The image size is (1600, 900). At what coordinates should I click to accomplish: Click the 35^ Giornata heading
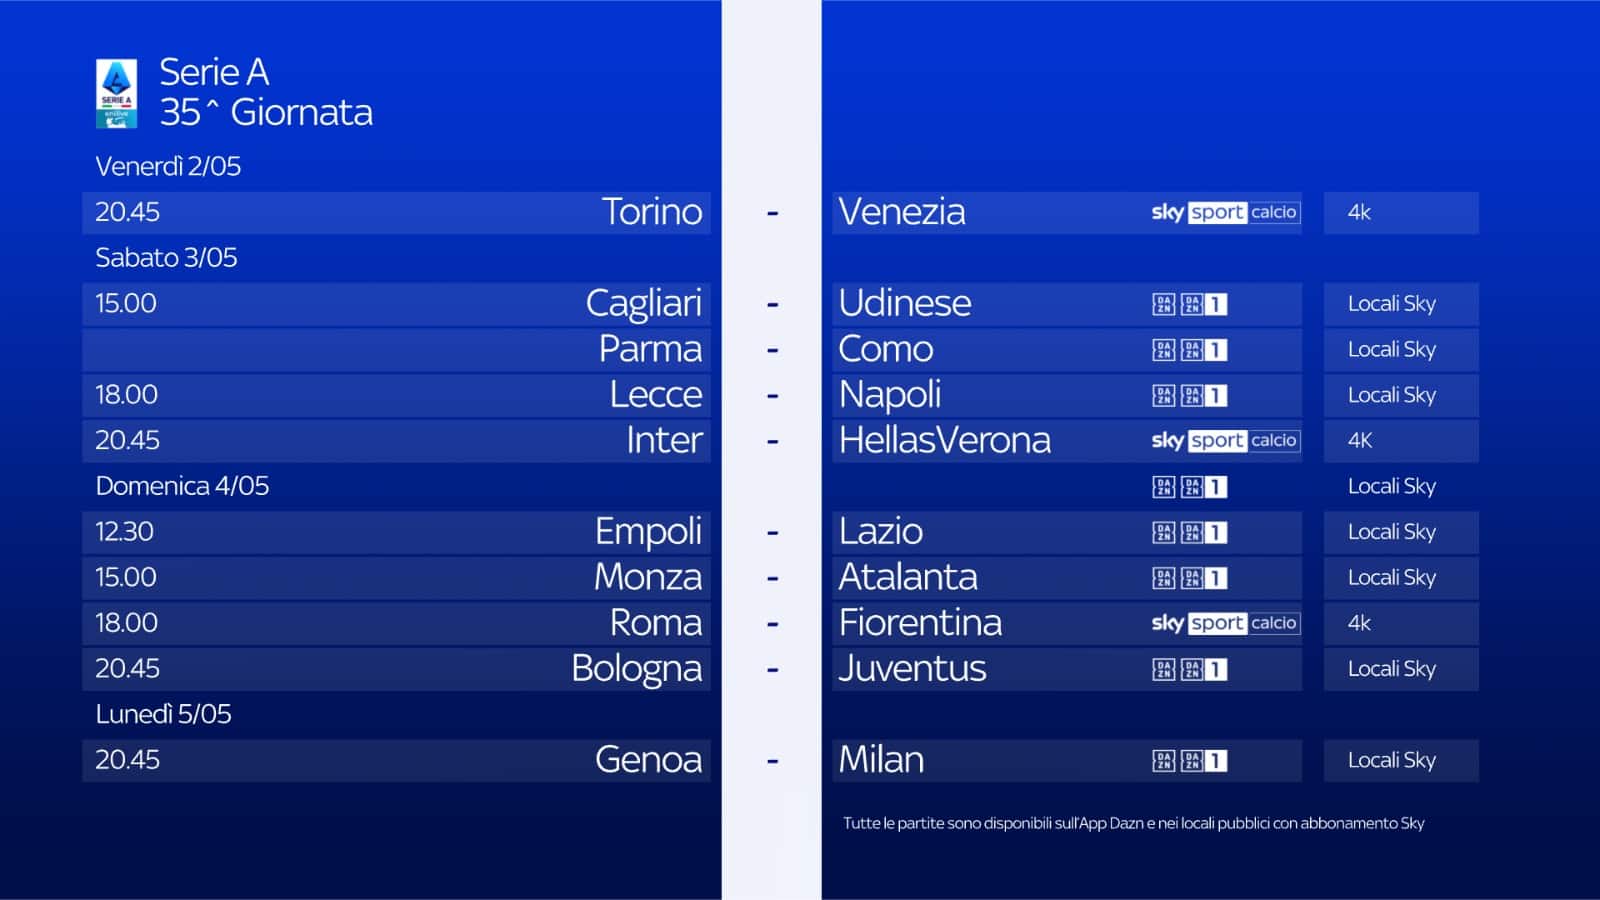(x=266, y=112)
